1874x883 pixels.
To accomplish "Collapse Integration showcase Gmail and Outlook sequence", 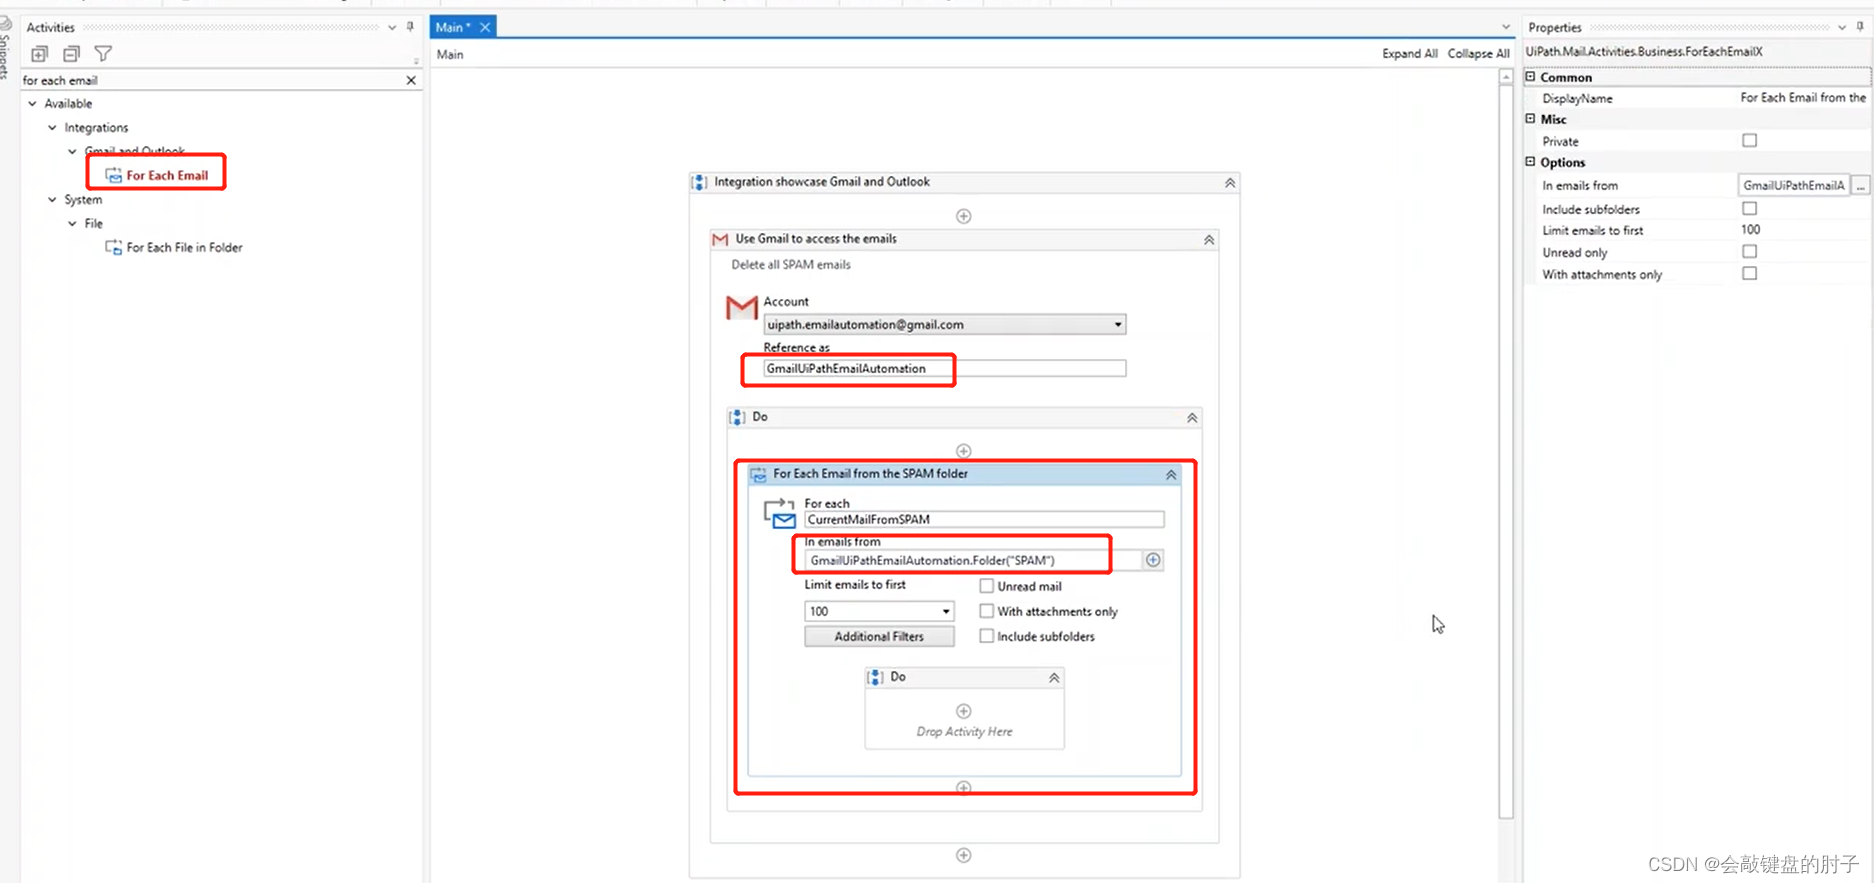I will pyautogui.click(x=1230, y=183).
